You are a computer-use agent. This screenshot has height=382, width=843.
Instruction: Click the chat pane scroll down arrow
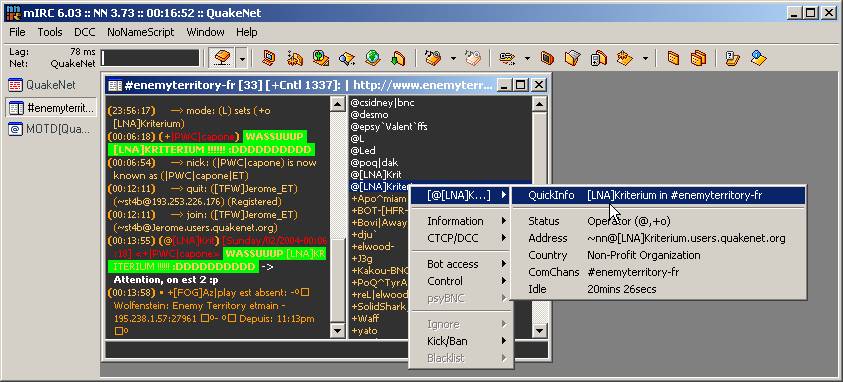click(x=338, y=330)
